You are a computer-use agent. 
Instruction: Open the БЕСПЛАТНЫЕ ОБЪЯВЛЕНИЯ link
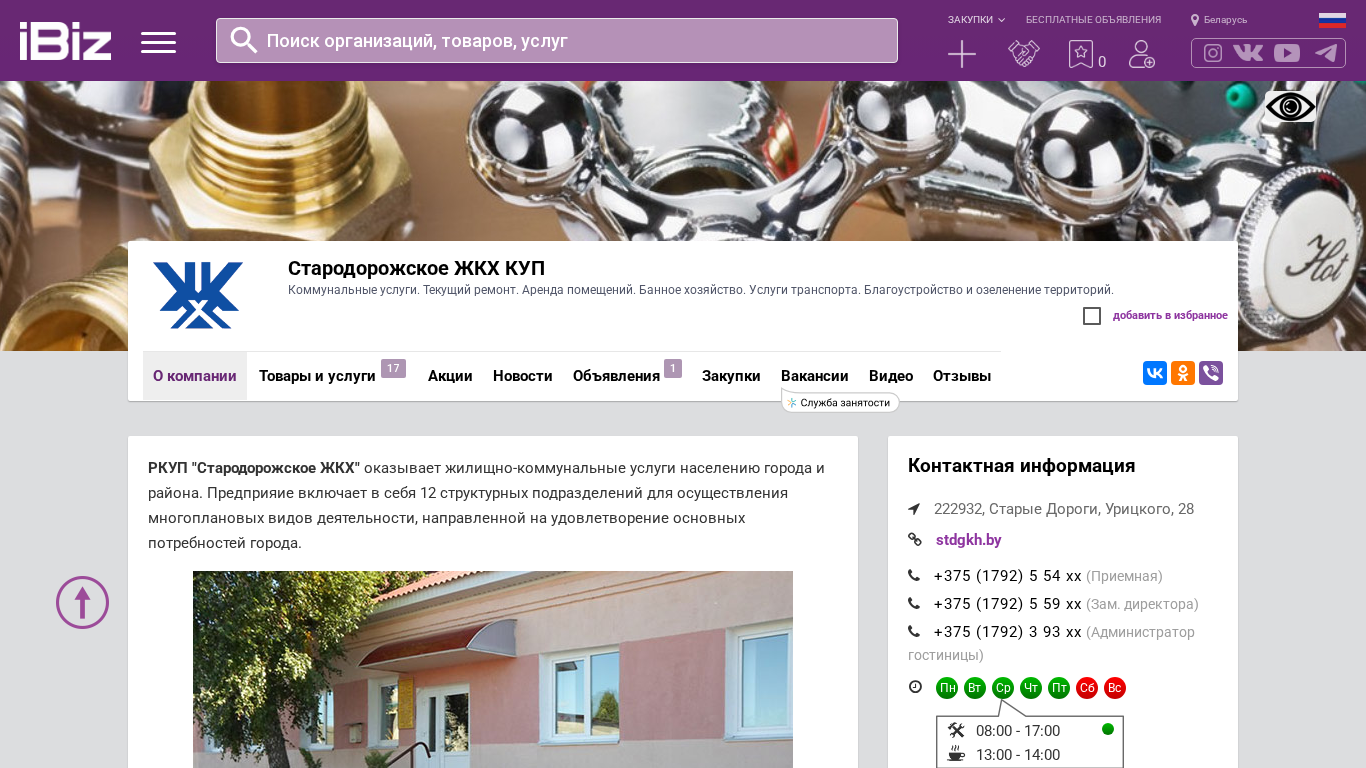tap(1093, 20)
